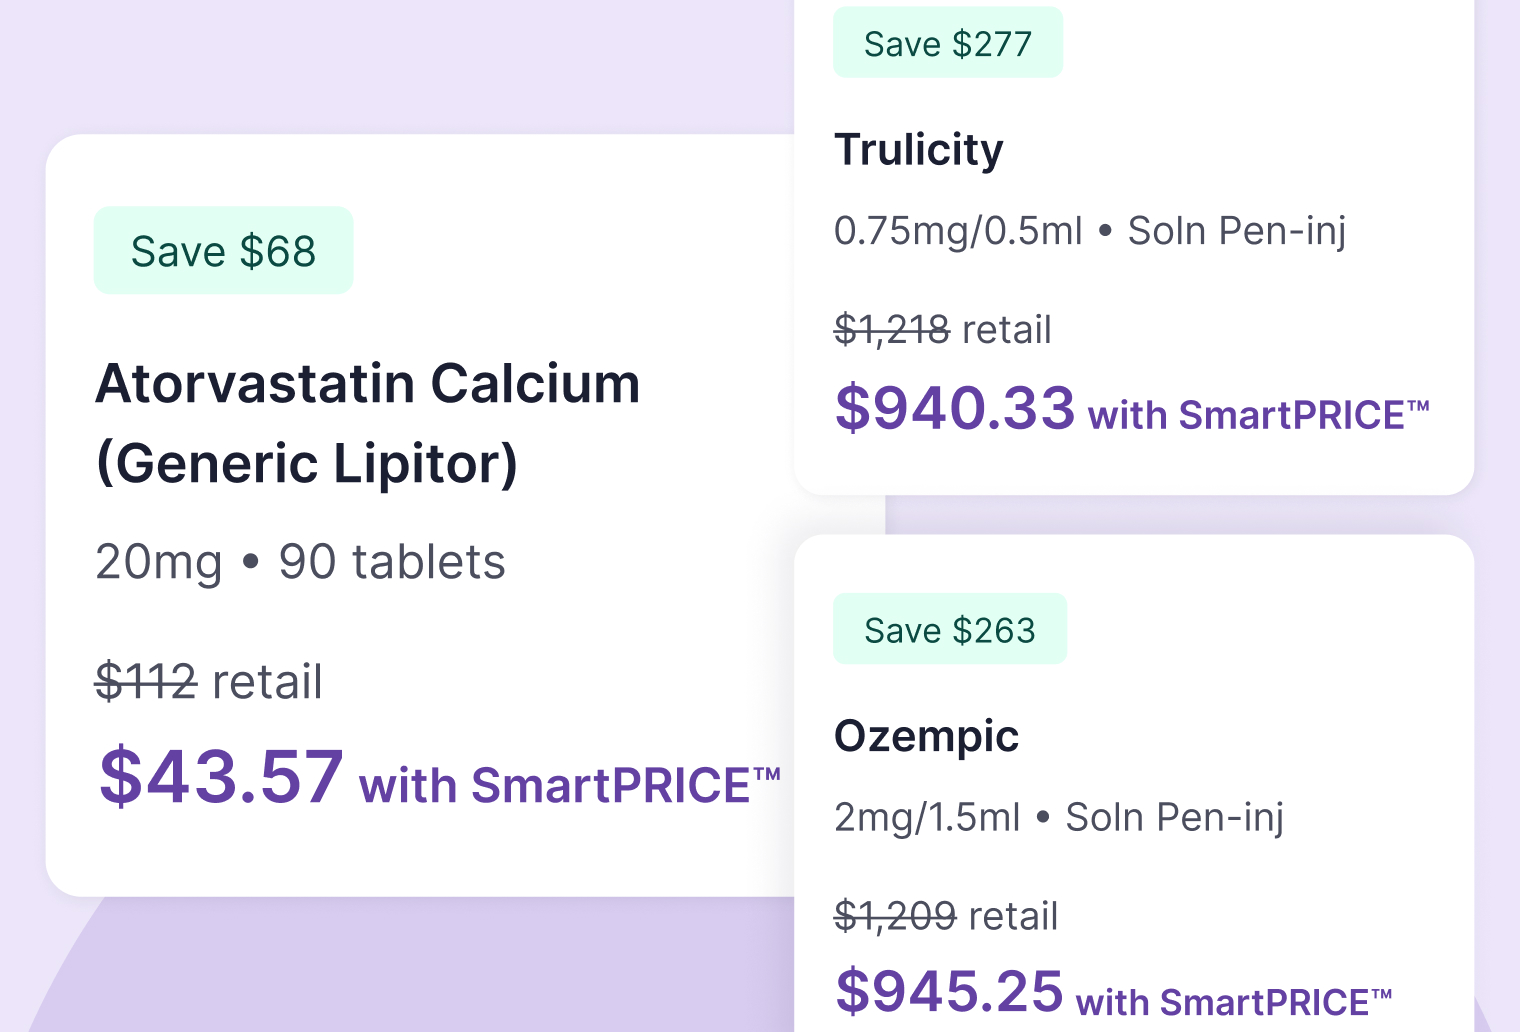Select the Generic Lipitor text line

coord(307,464)
